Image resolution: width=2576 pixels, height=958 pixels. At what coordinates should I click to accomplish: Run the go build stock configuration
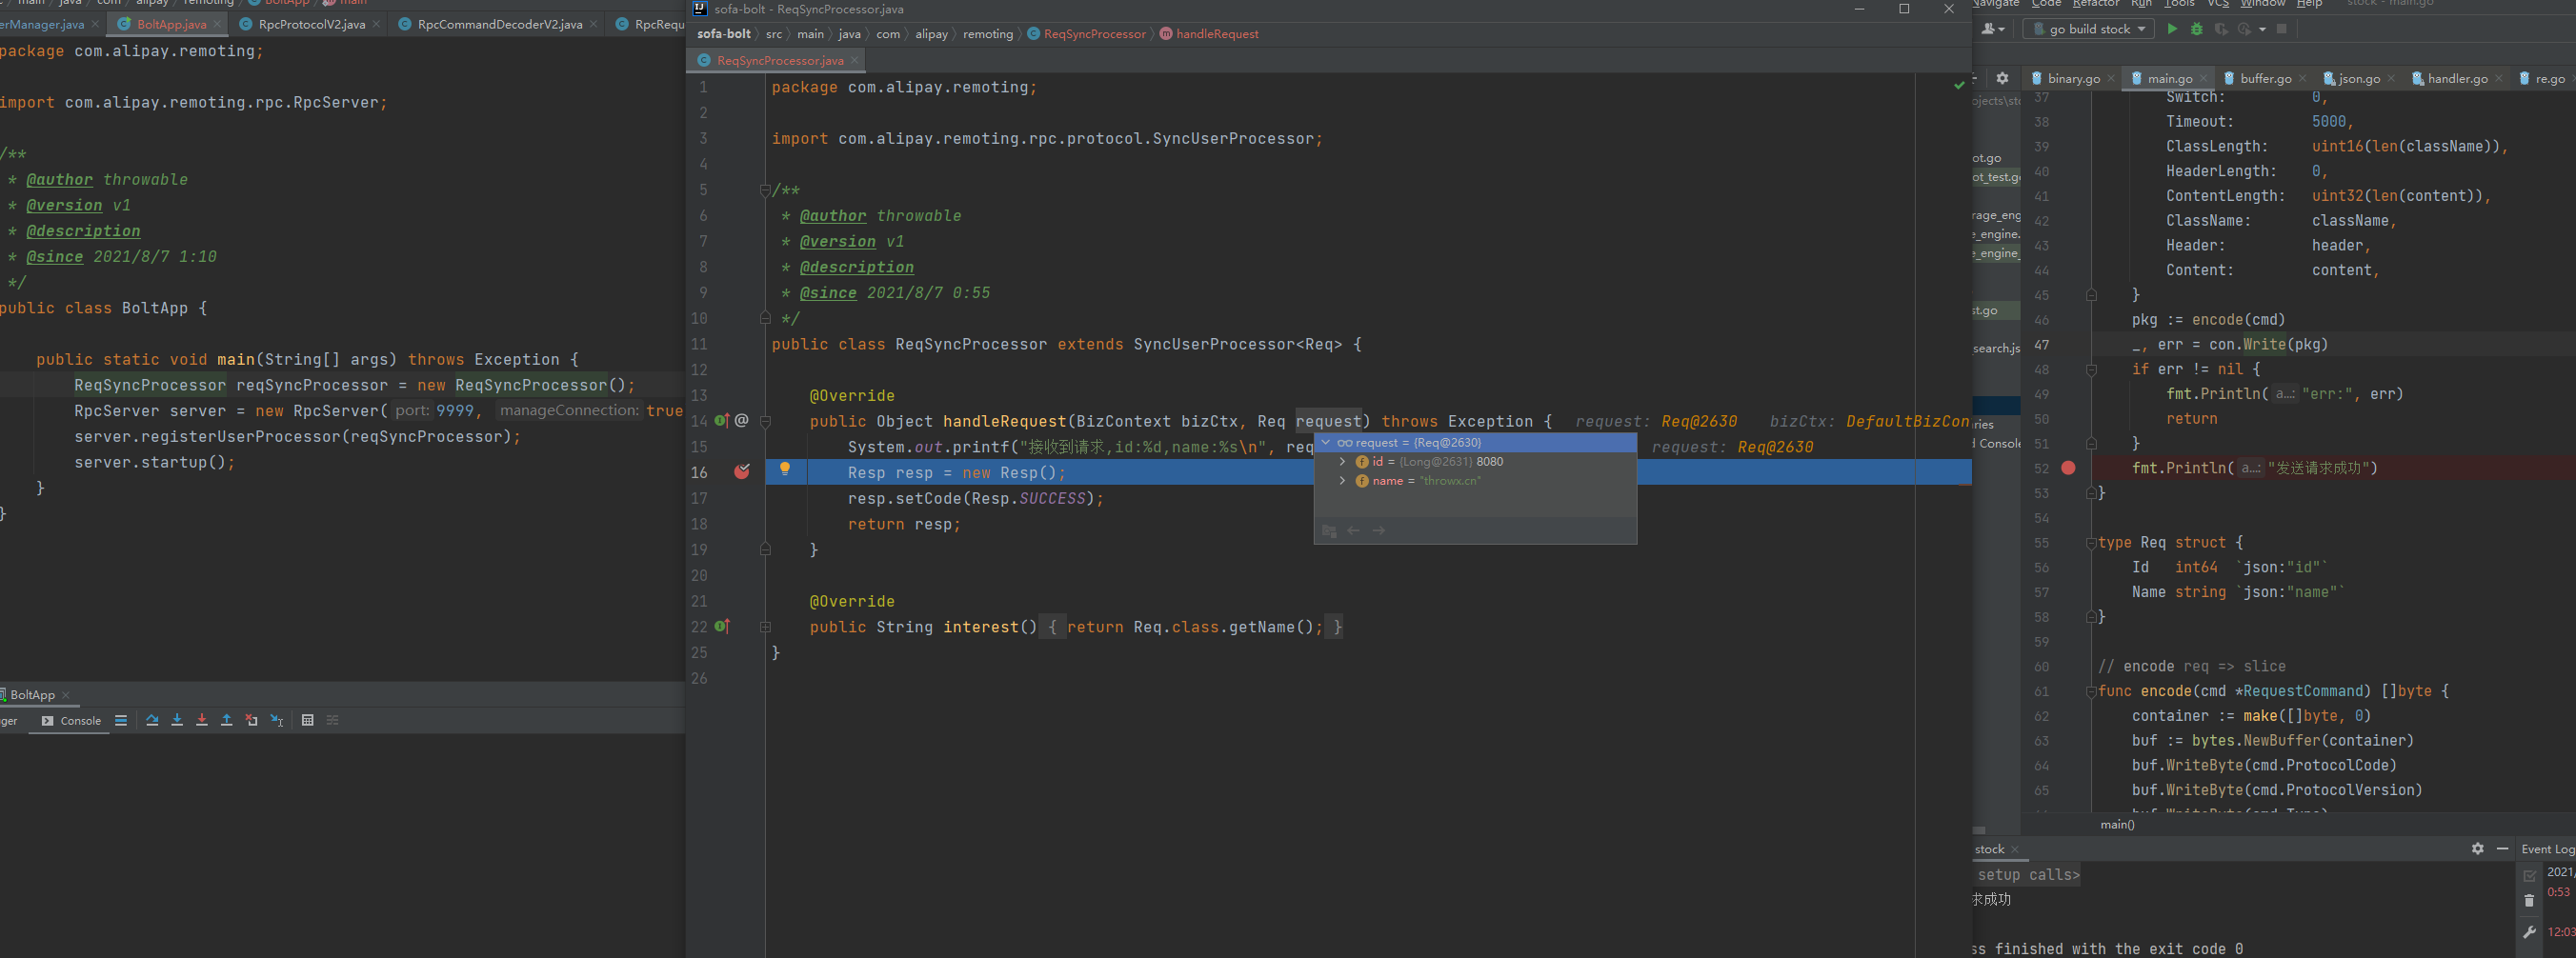click(2172, 29)
